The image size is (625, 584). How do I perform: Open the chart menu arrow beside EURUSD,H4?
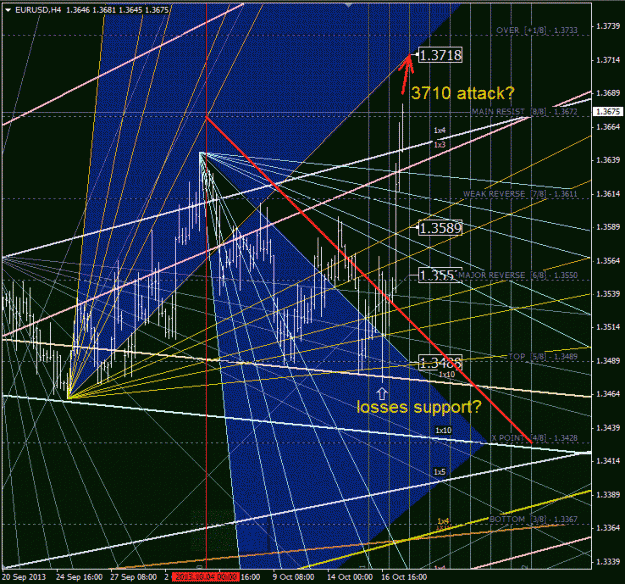[8, 10]
